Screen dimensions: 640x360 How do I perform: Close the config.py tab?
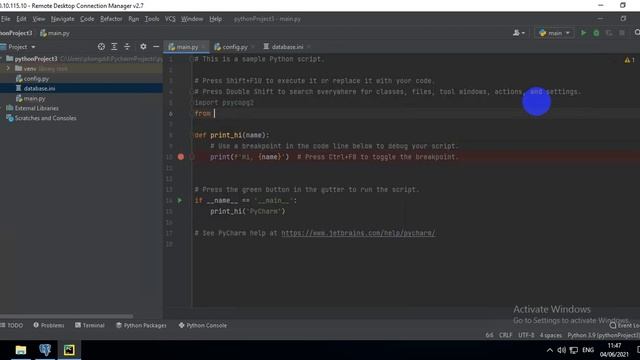[253, 47]
